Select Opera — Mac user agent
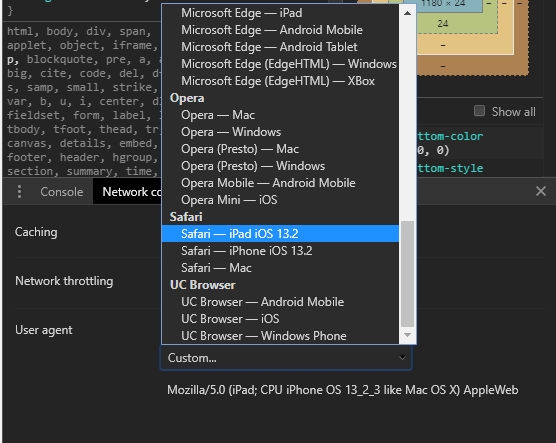The image size is (556, 443). tap(280, 115)
